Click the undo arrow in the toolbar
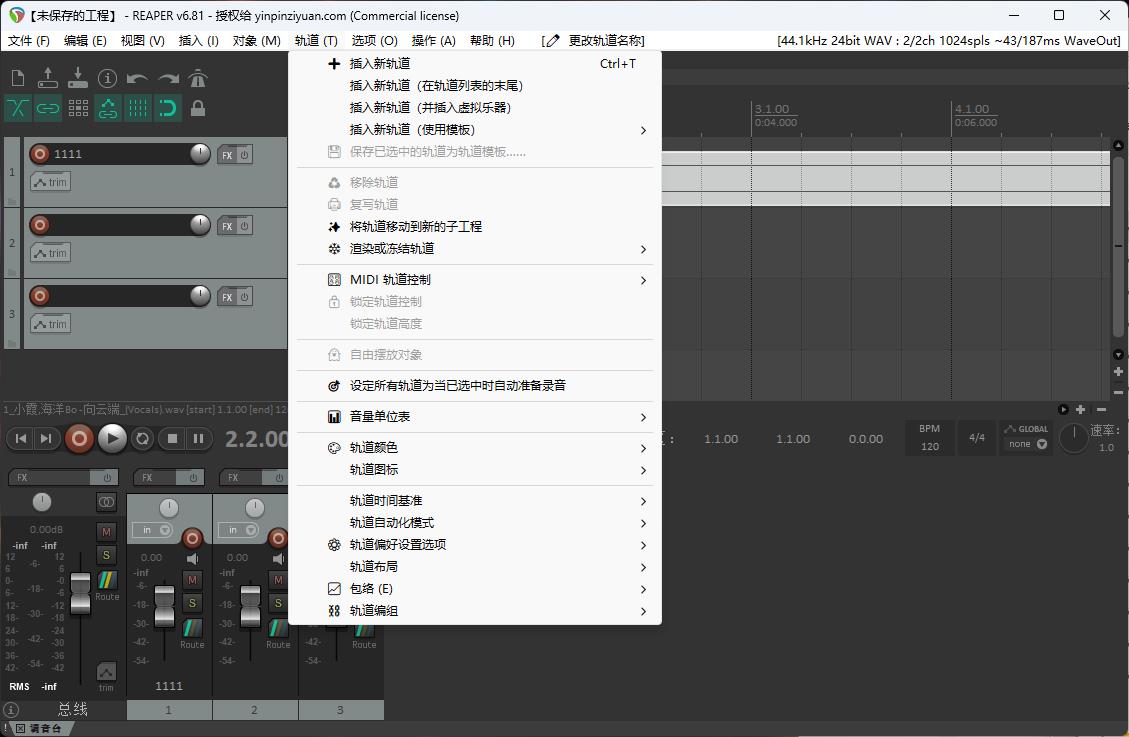1129x737 pixels. (x=137, y=78)
